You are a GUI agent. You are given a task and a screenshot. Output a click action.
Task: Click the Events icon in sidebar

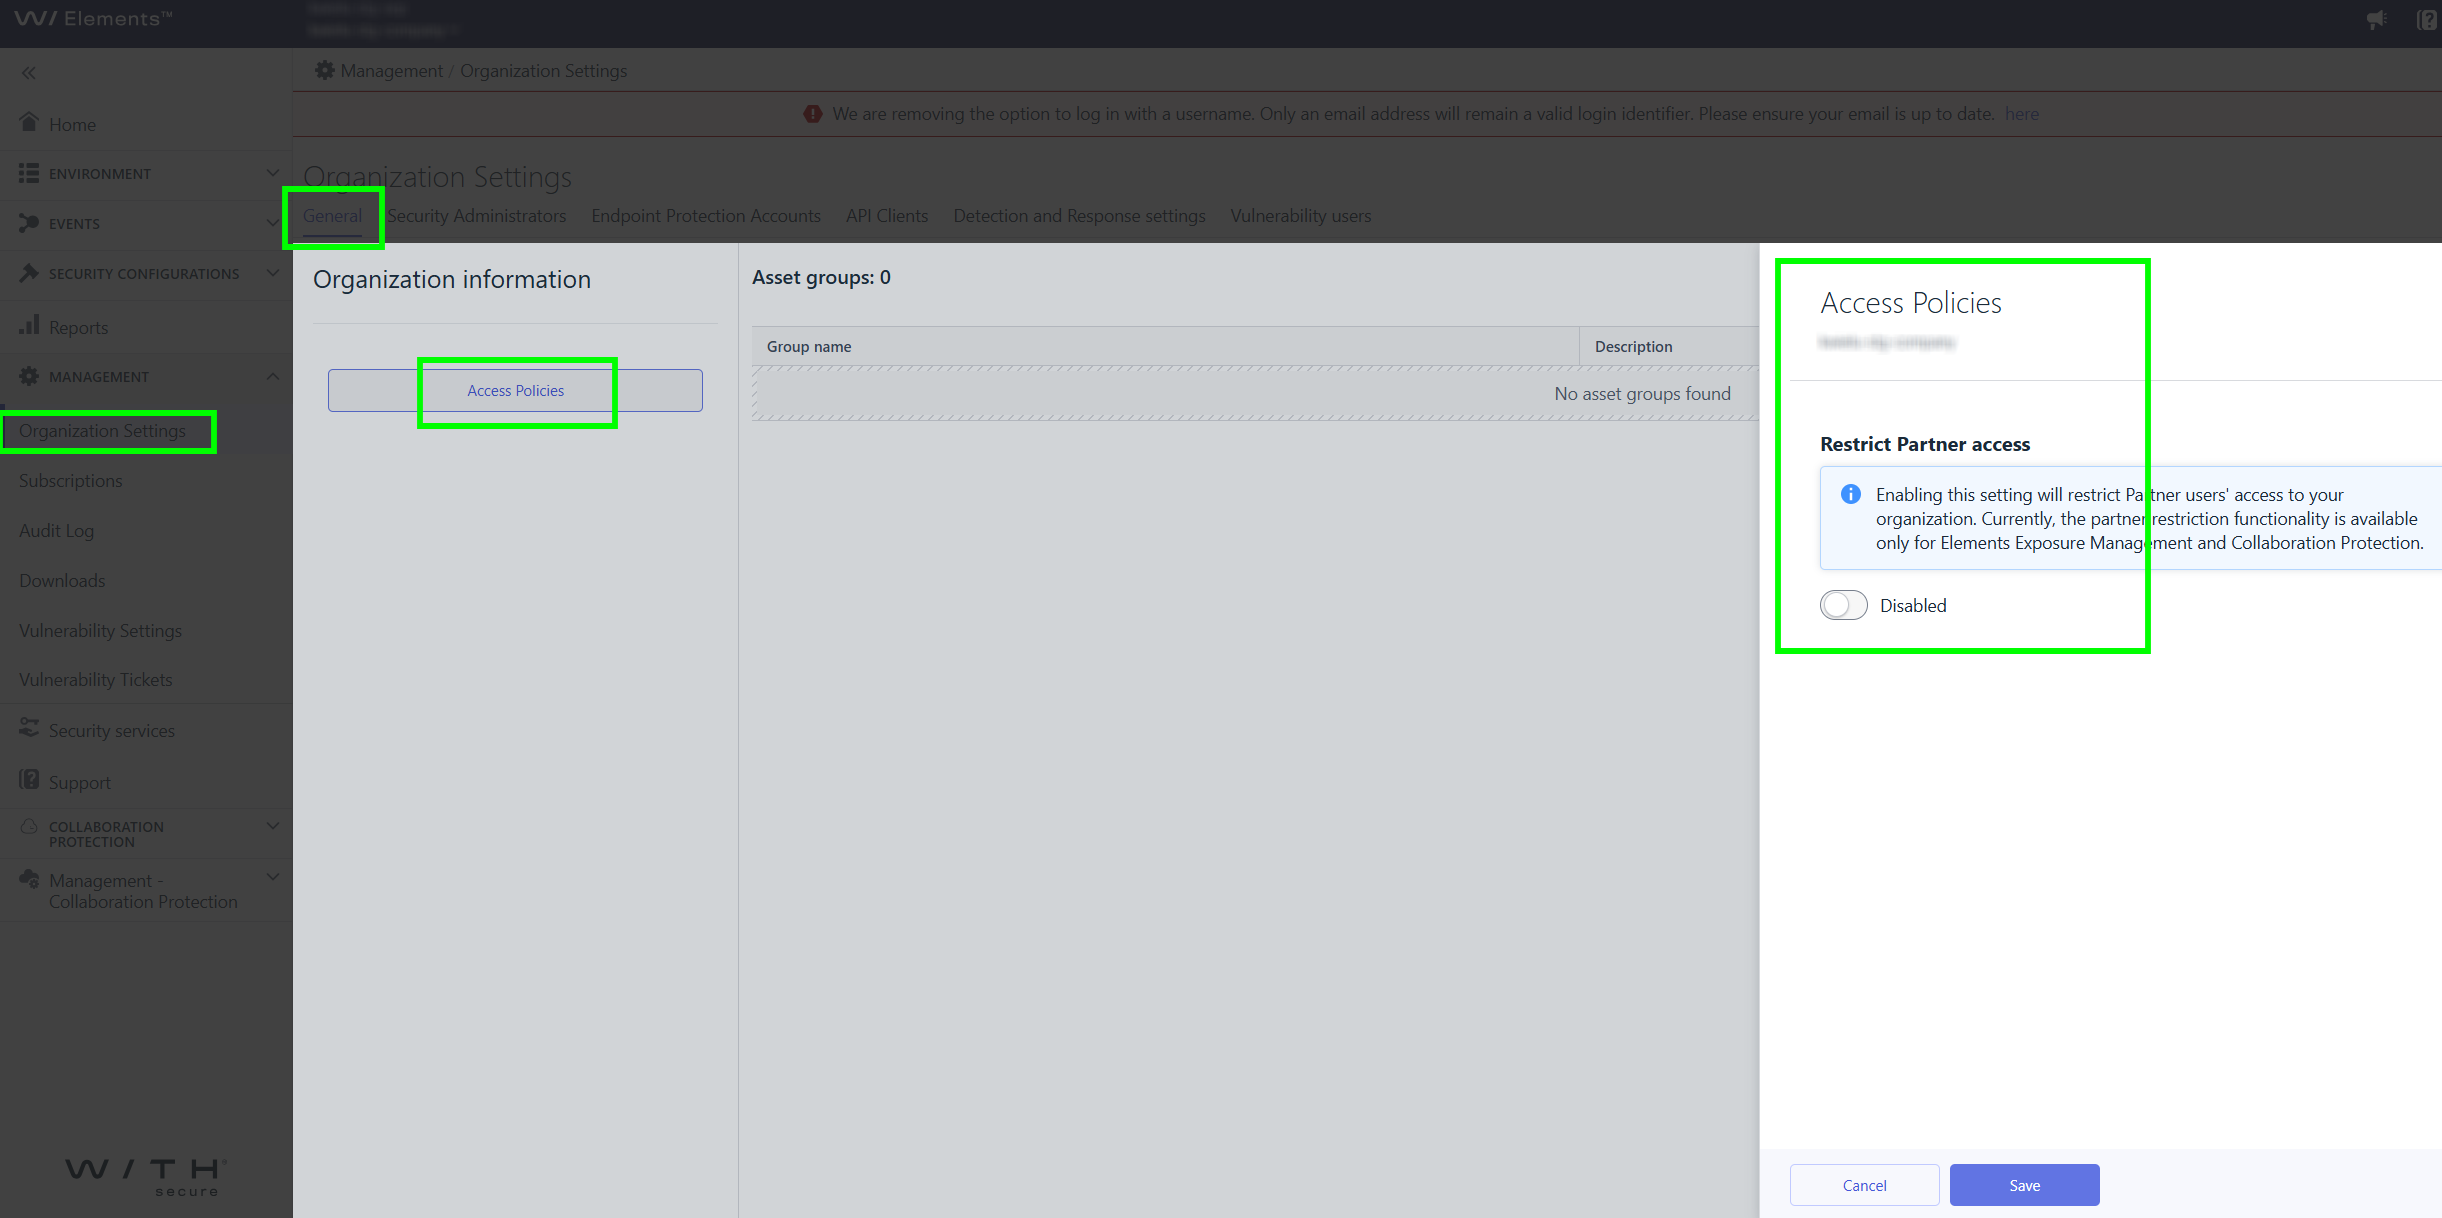click(x=29, y=223)
